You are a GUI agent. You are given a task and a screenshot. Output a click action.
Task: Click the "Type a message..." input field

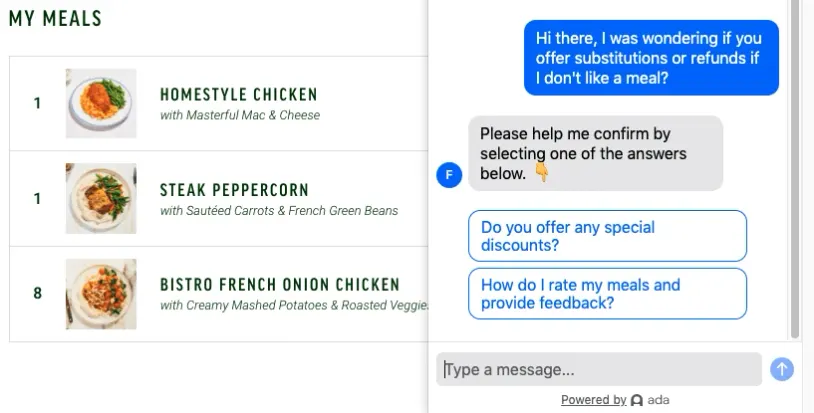tap(598, 369)
